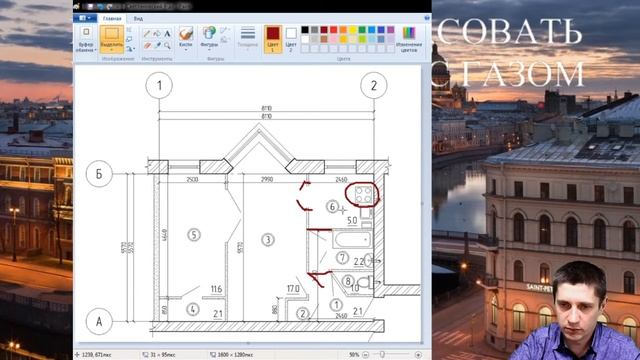This screenshot has width=640, height=360.
Task: Activate Color 1 (Цвет 1) swatch
Action: click(x=273, y=39)
